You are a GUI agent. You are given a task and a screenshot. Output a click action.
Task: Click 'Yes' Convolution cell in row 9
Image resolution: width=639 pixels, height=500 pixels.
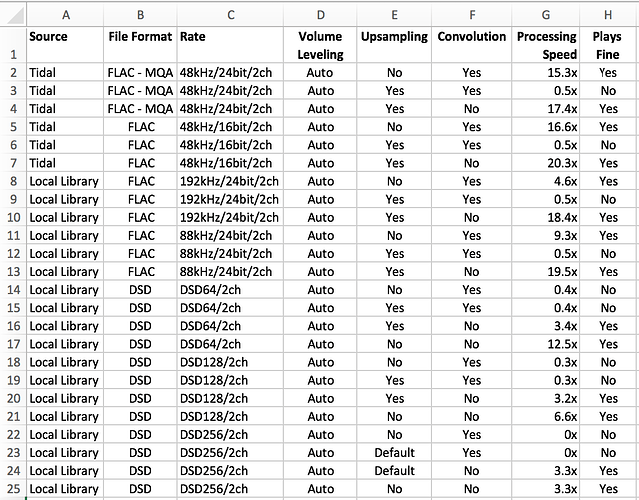click(472, 199)
